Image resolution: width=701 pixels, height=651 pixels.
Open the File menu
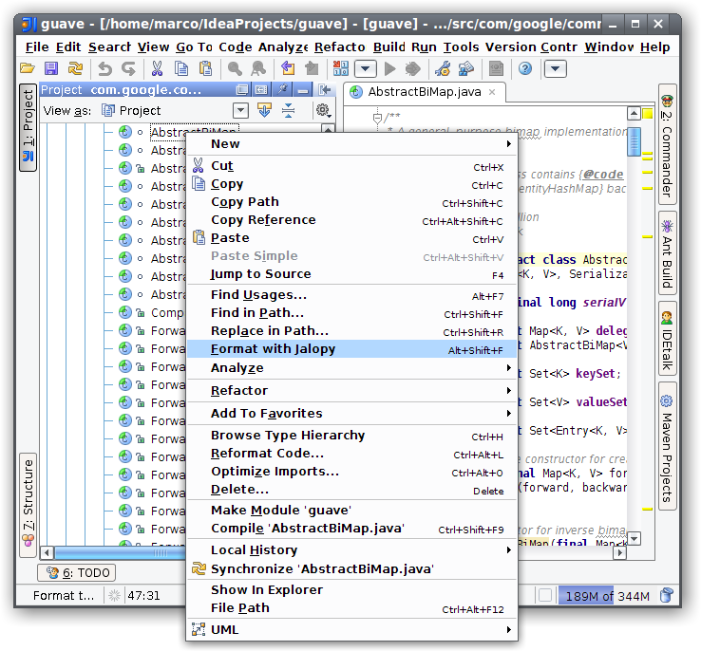(x=37, y=47)
